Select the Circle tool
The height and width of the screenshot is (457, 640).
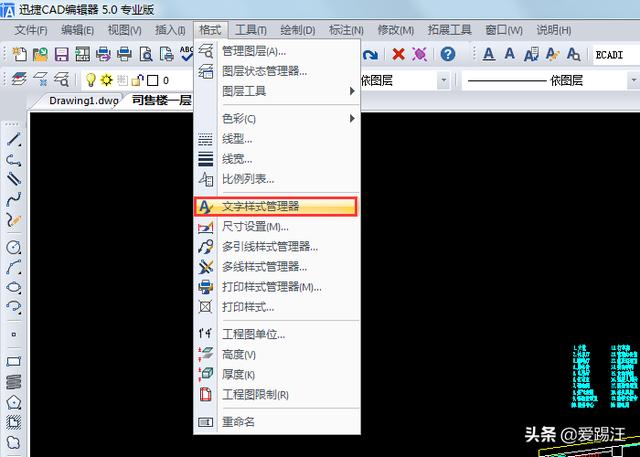click(13, 247)
